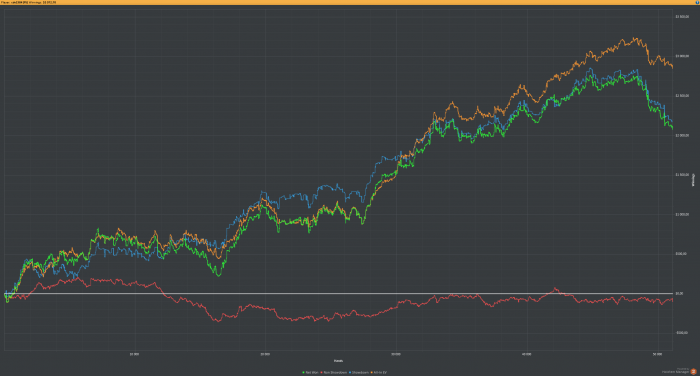Click the Winnings y-axis title
The image size is (700, 376).
tap(693, 180)
